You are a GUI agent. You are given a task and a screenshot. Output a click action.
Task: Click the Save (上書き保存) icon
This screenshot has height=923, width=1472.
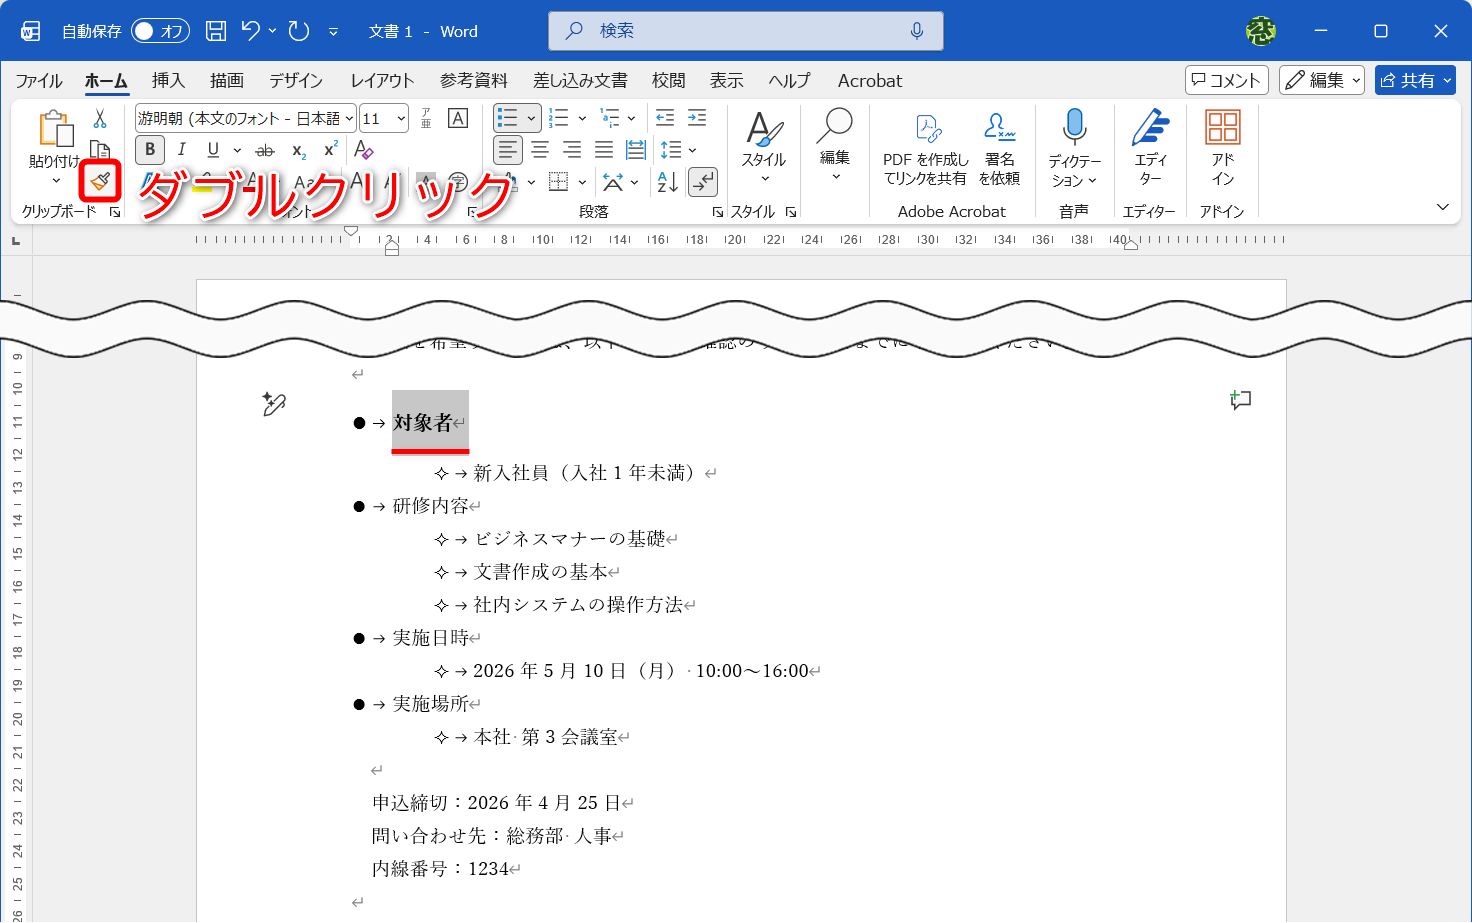coord(214,30)
